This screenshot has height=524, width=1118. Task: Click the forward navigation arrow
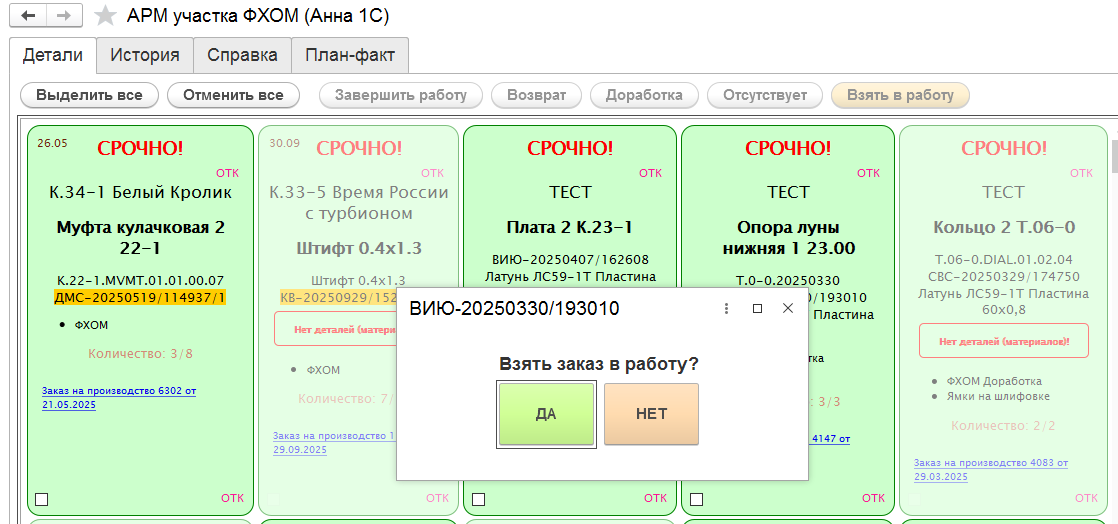click(x=63, y=16)
